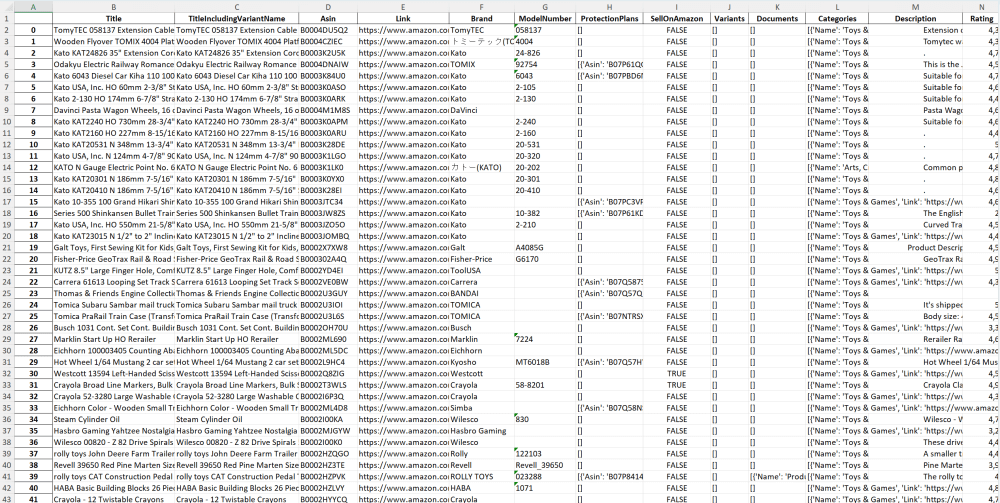
Task: Click Brand cell Hasbro Gaming
Action: pyautogui.click(x=482, y=431)
